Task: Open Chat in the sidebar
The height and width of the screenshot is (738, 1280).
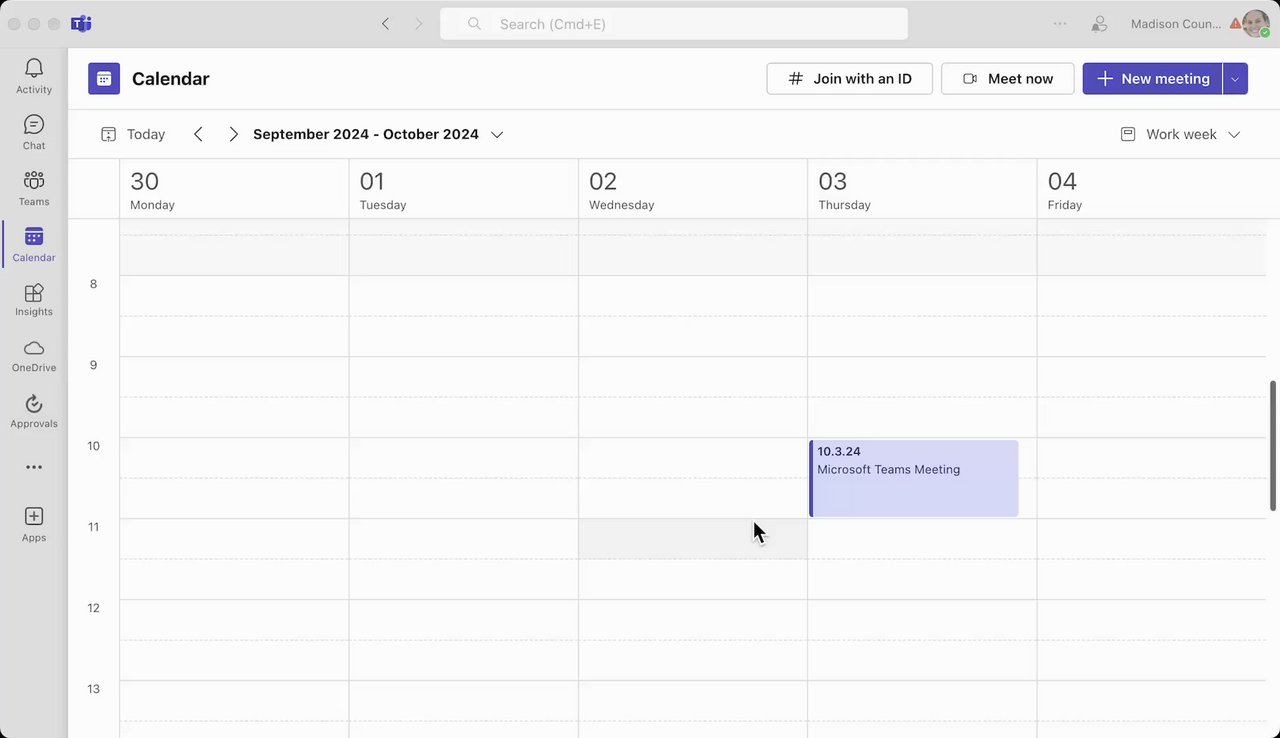Action: pos(34,131)
